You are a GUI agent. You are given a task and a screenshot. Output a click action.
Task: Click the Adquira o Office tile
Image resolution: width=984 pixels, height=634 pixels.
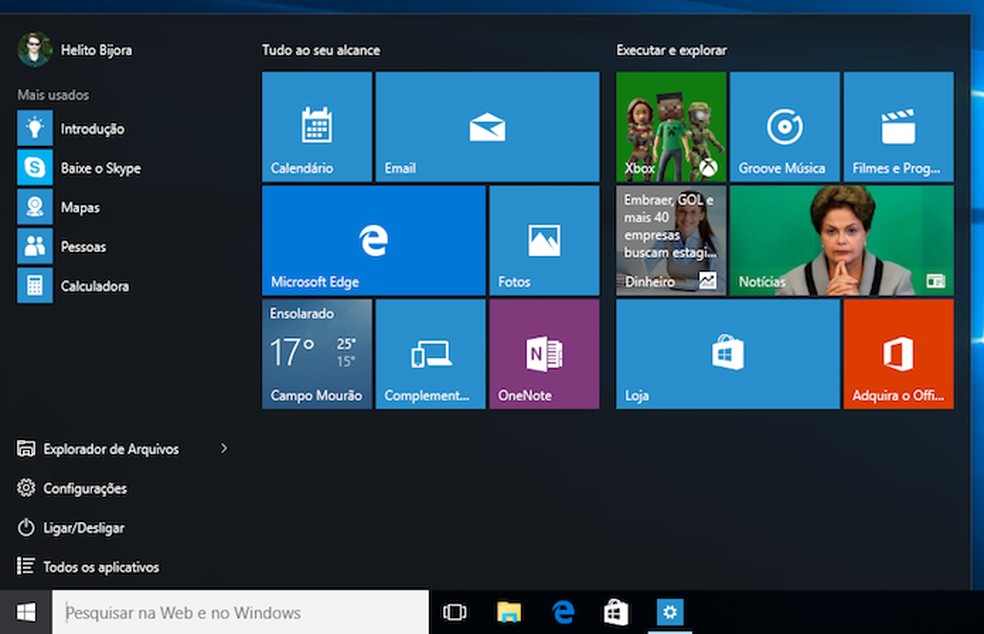point(898,354)
